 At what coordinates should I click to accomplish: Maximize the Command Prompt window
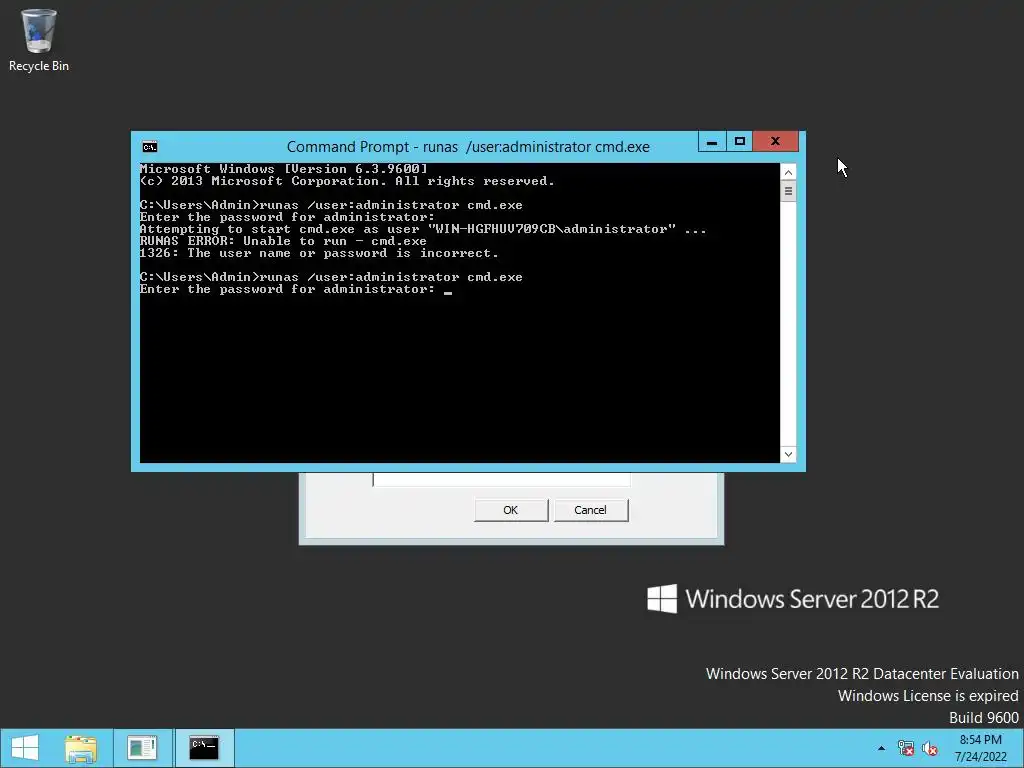click(739, 141)
